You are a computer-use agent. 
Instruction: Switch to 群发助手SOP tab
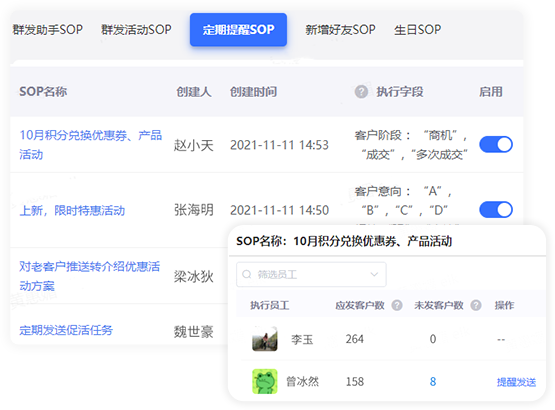(x=48, y=30)
